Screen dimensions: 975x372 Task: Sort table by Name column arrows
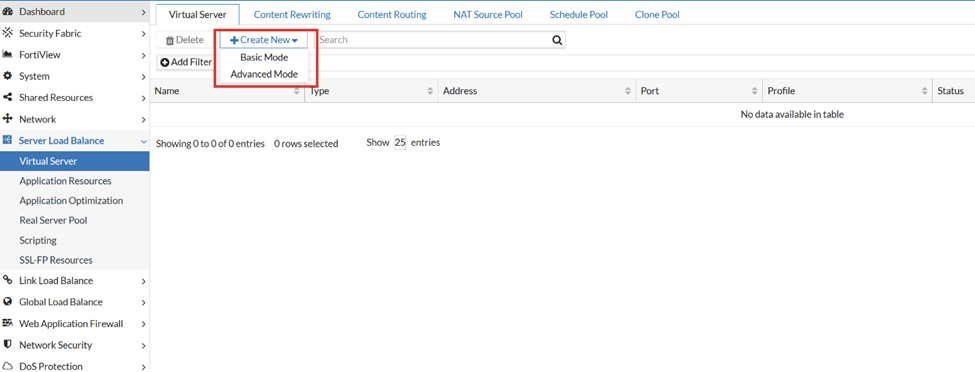[297, 91]
